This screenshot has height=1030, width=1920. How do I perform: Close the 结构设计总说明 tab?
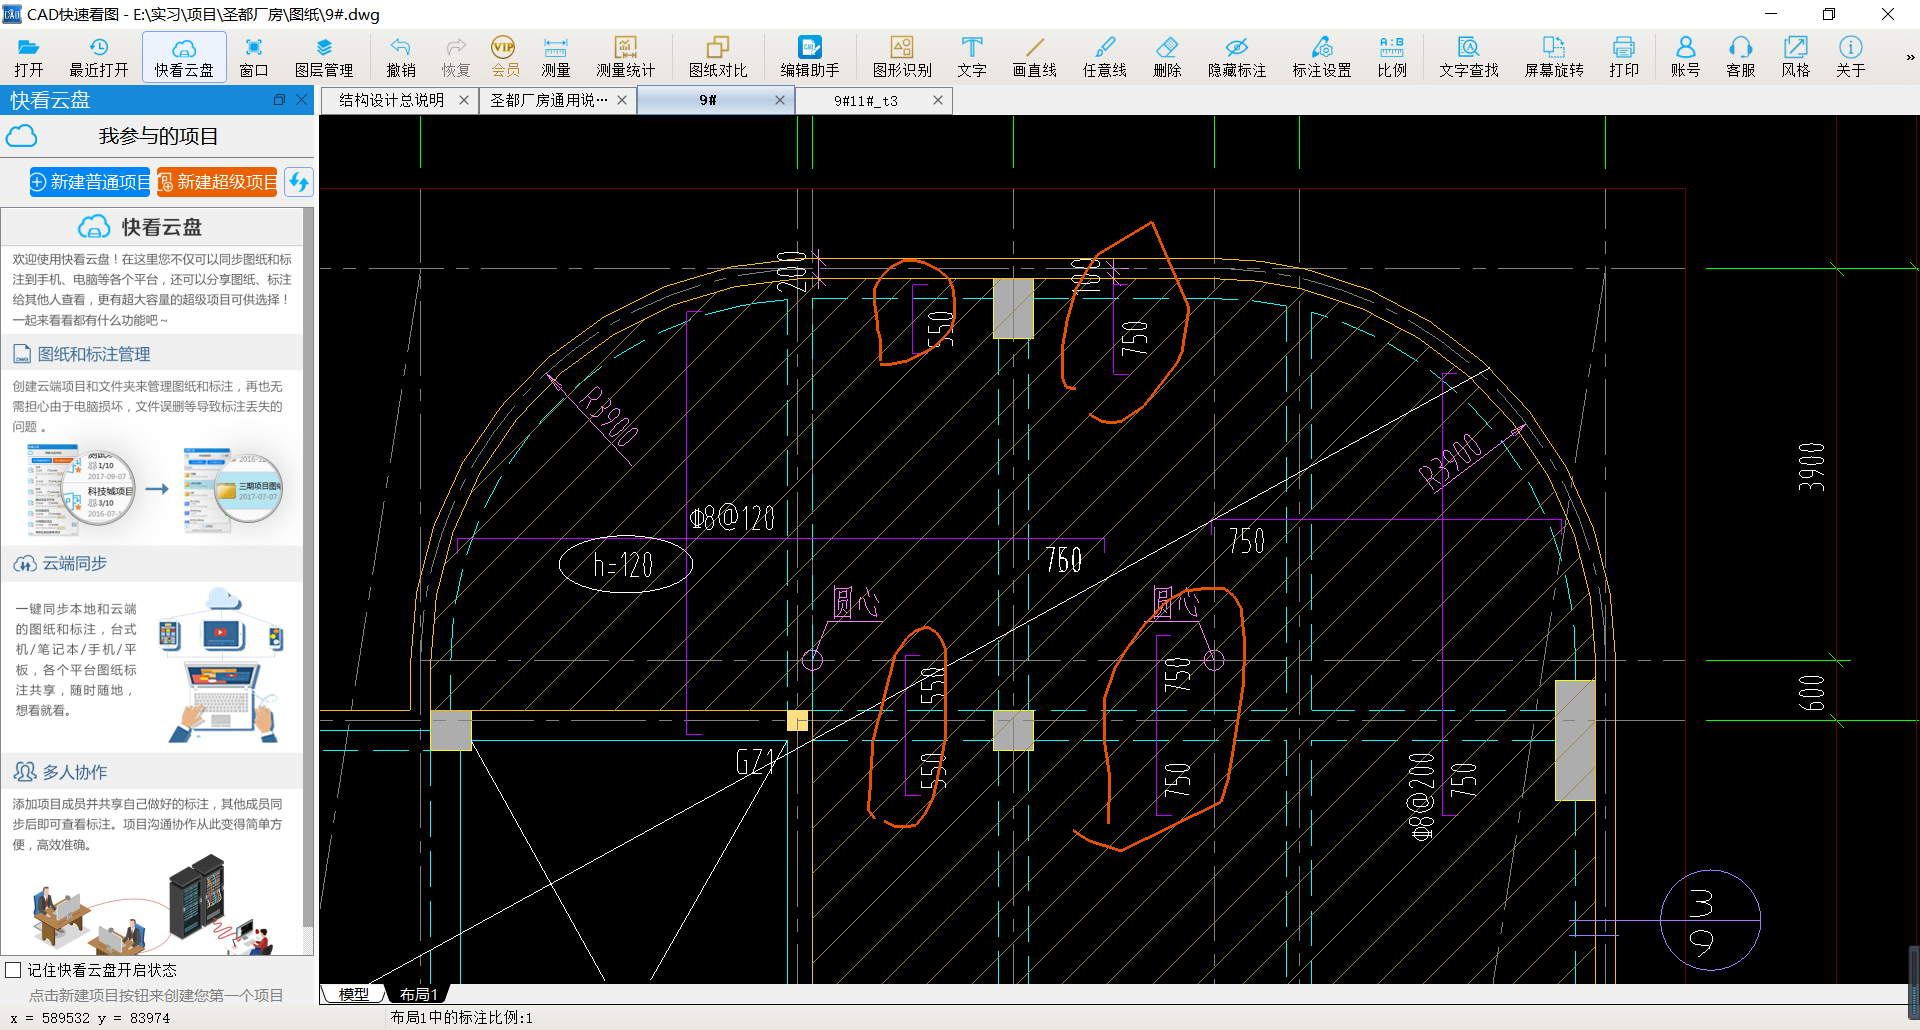(x=464, y=100)
